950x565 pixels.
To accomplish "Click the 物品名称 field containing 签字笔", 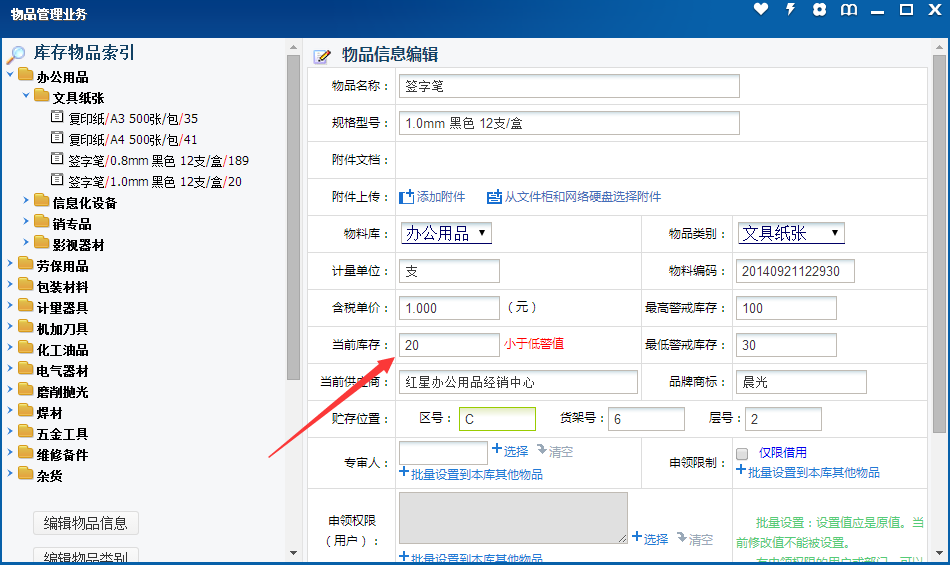I will pos(569,86).
